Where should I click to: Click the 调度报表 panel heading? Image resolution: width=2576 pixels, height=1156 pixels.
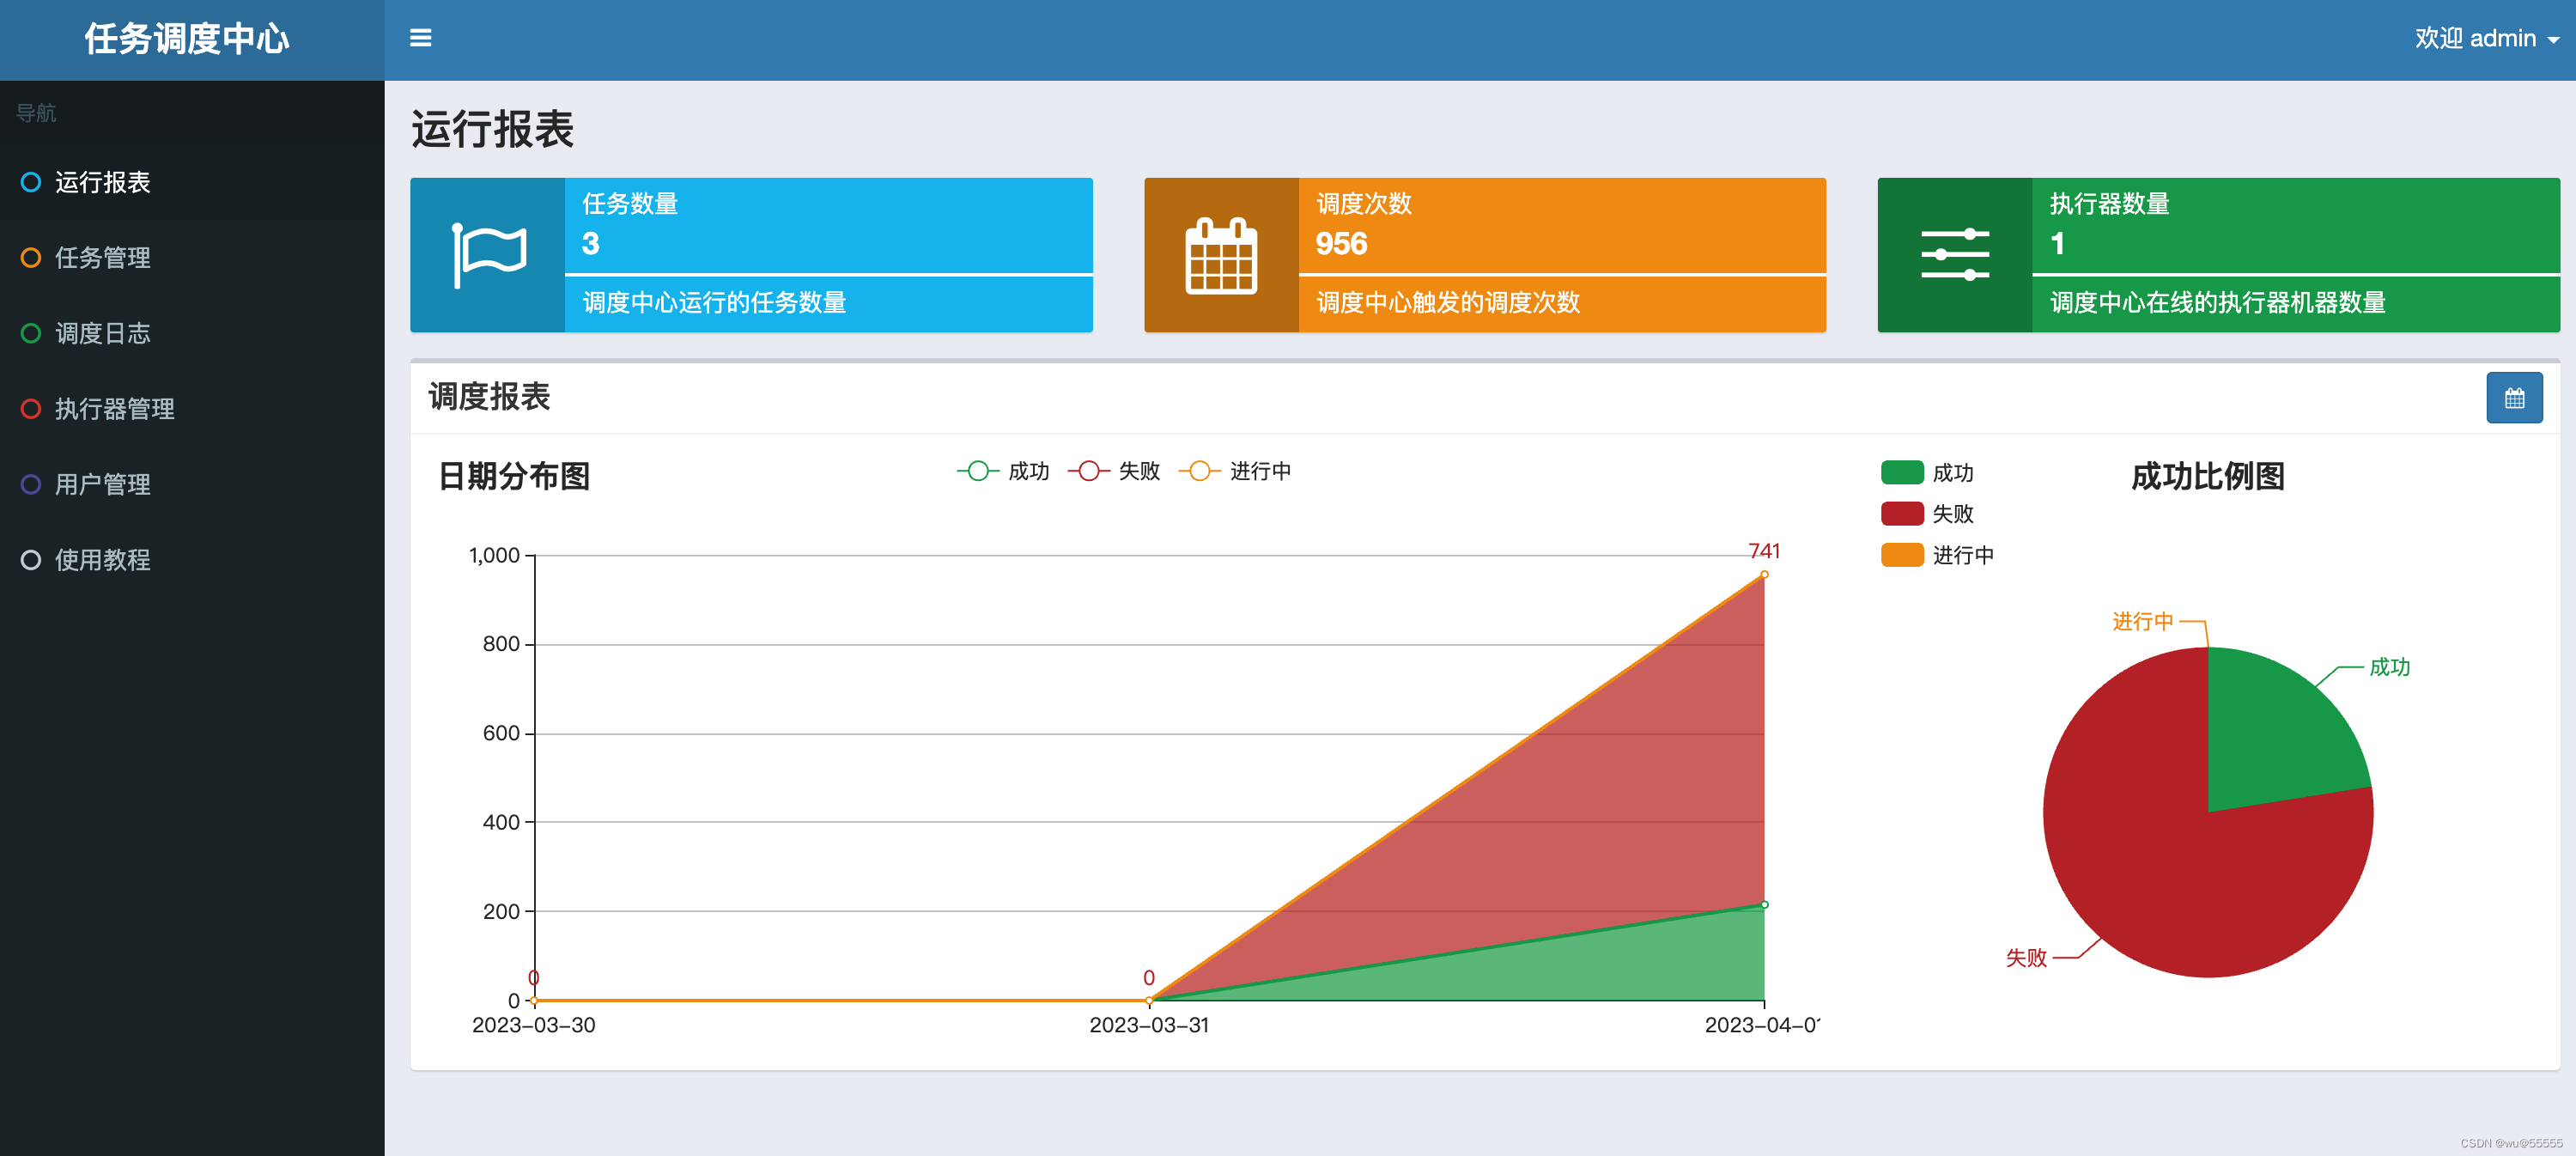489,397
